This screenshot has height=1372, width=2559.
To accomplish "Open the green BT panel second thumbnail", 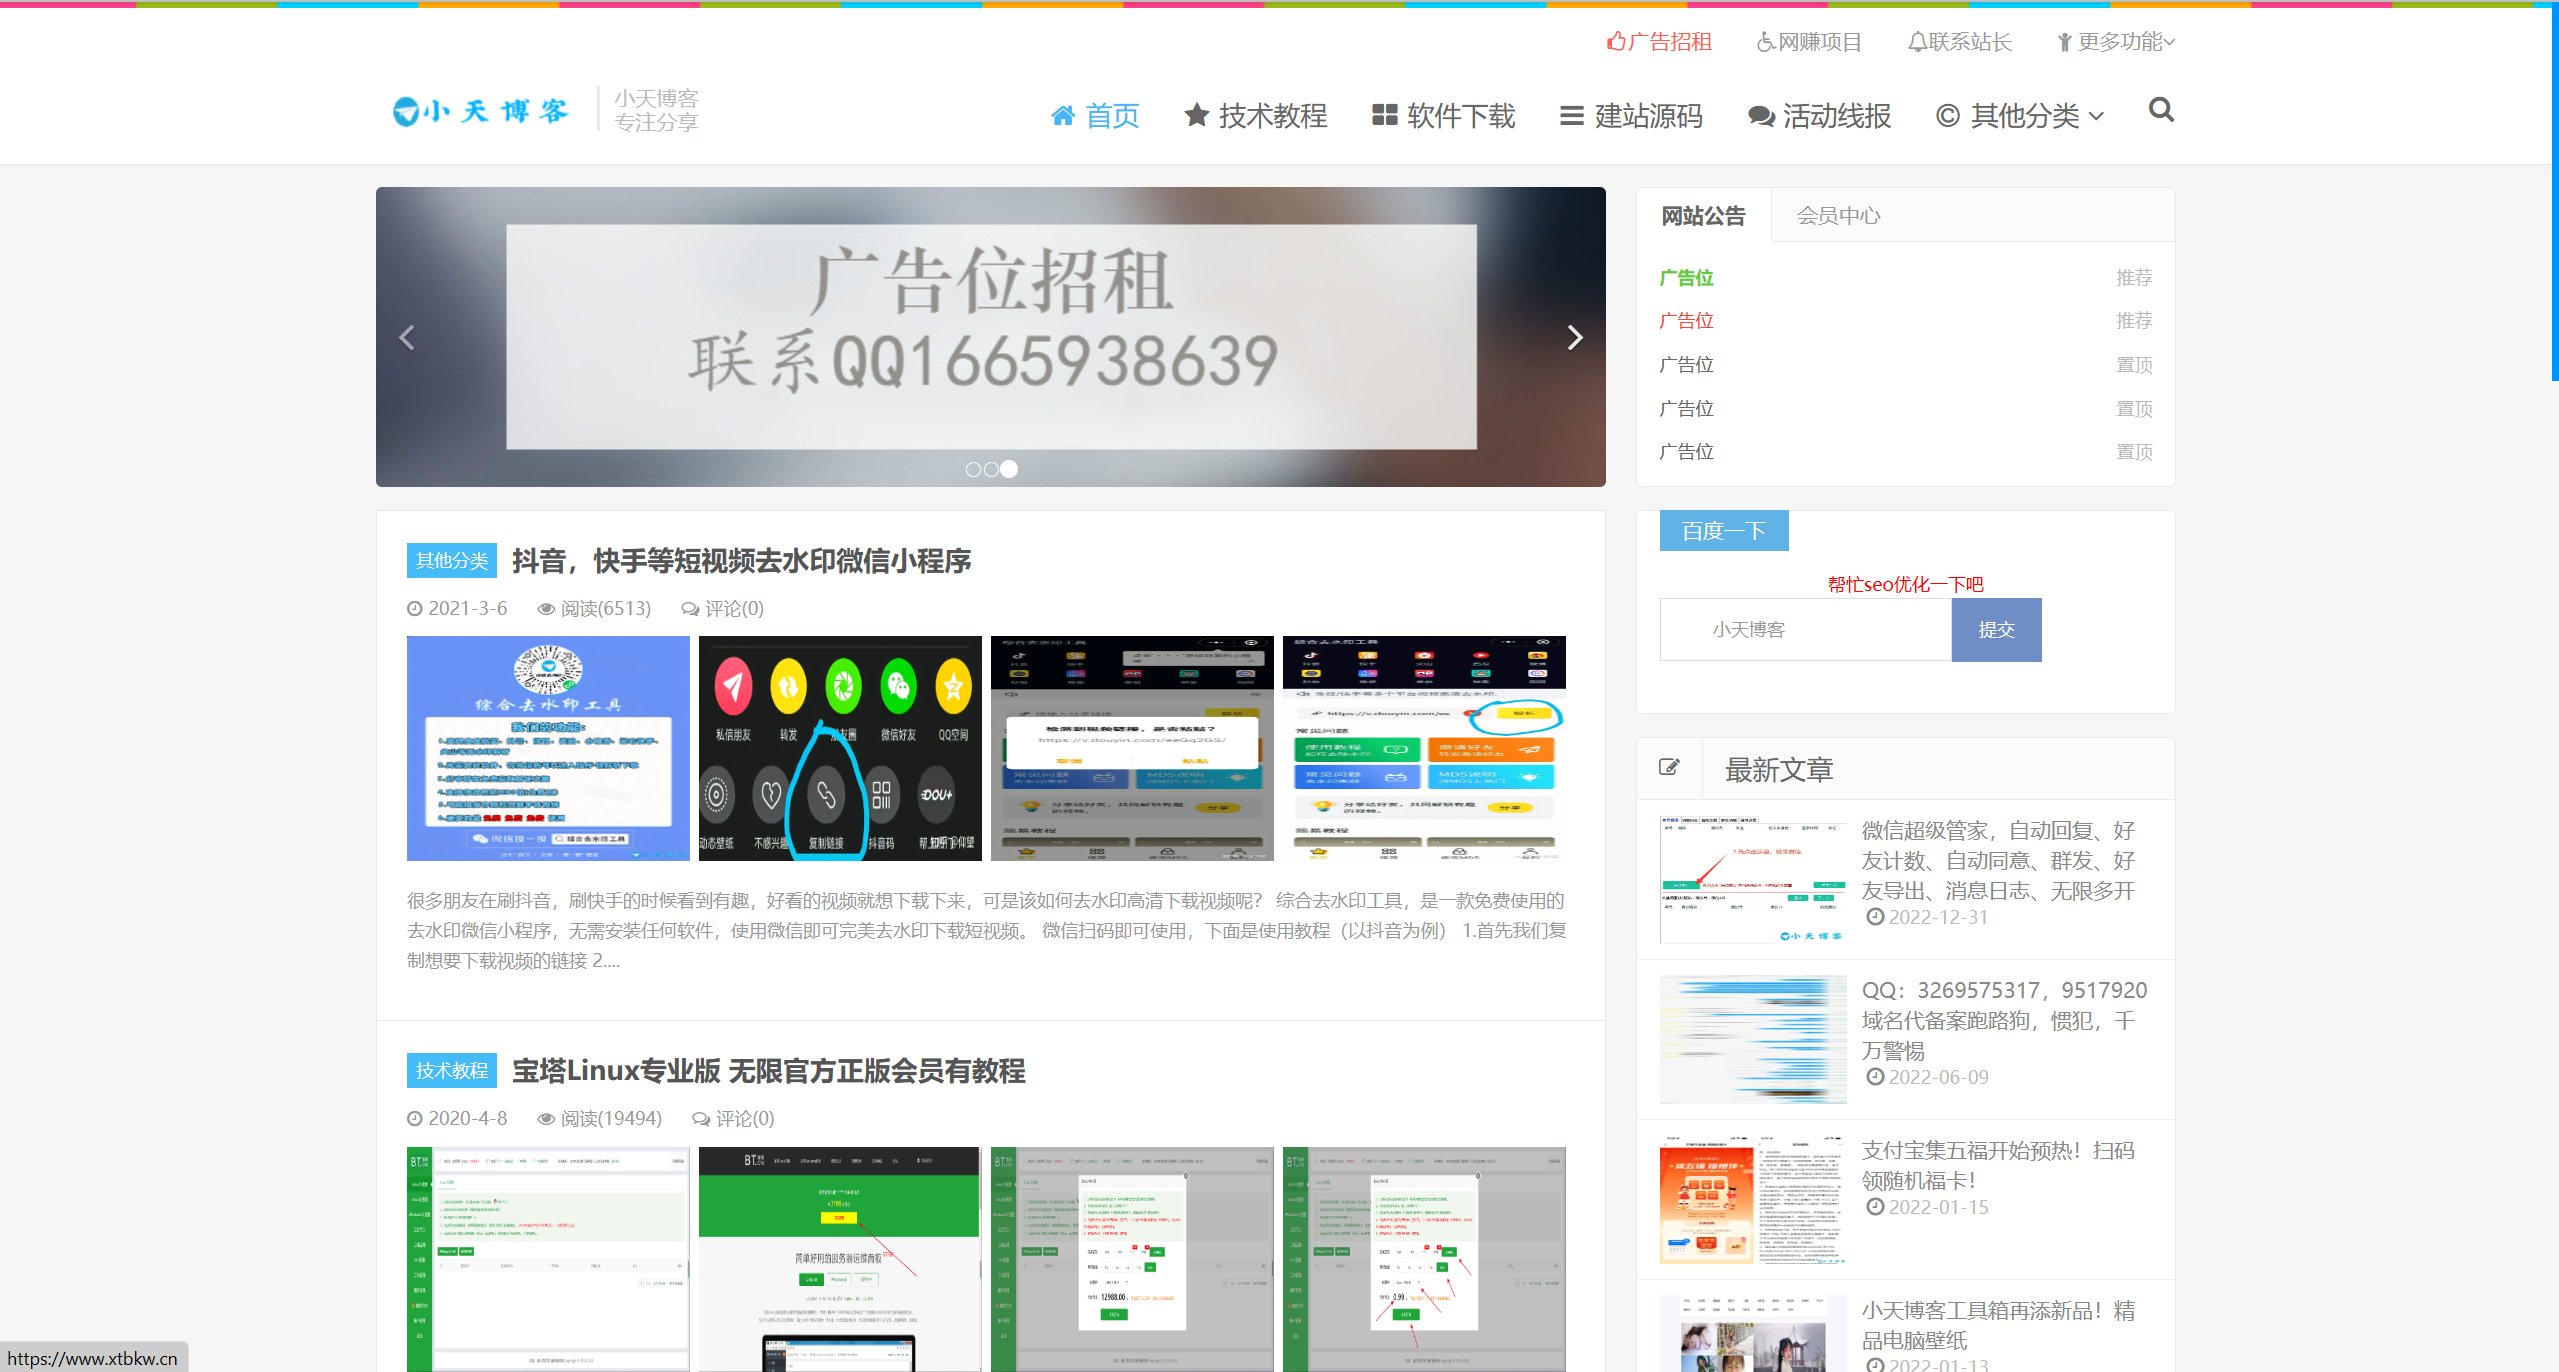I will tap(840, 1259).
